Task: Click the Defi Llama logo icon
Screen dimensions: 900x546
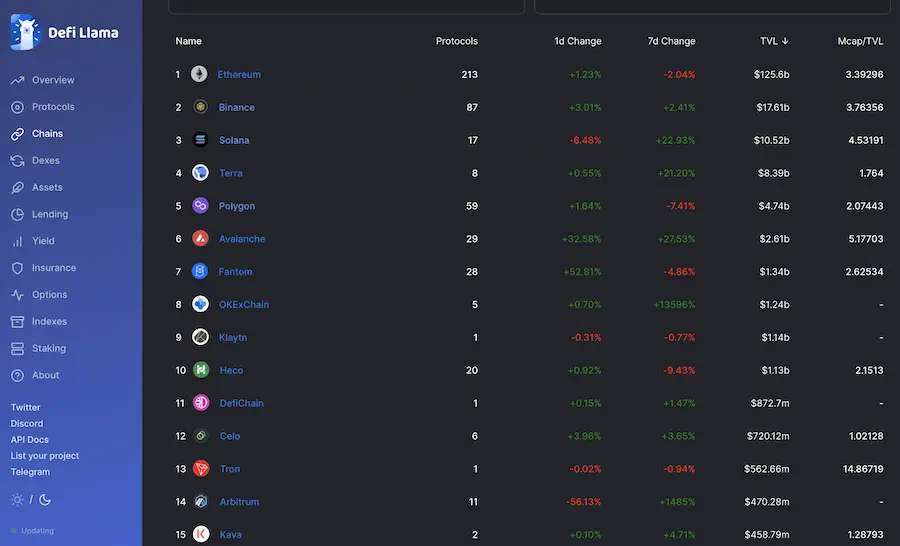Action: (x=26, y=32)
